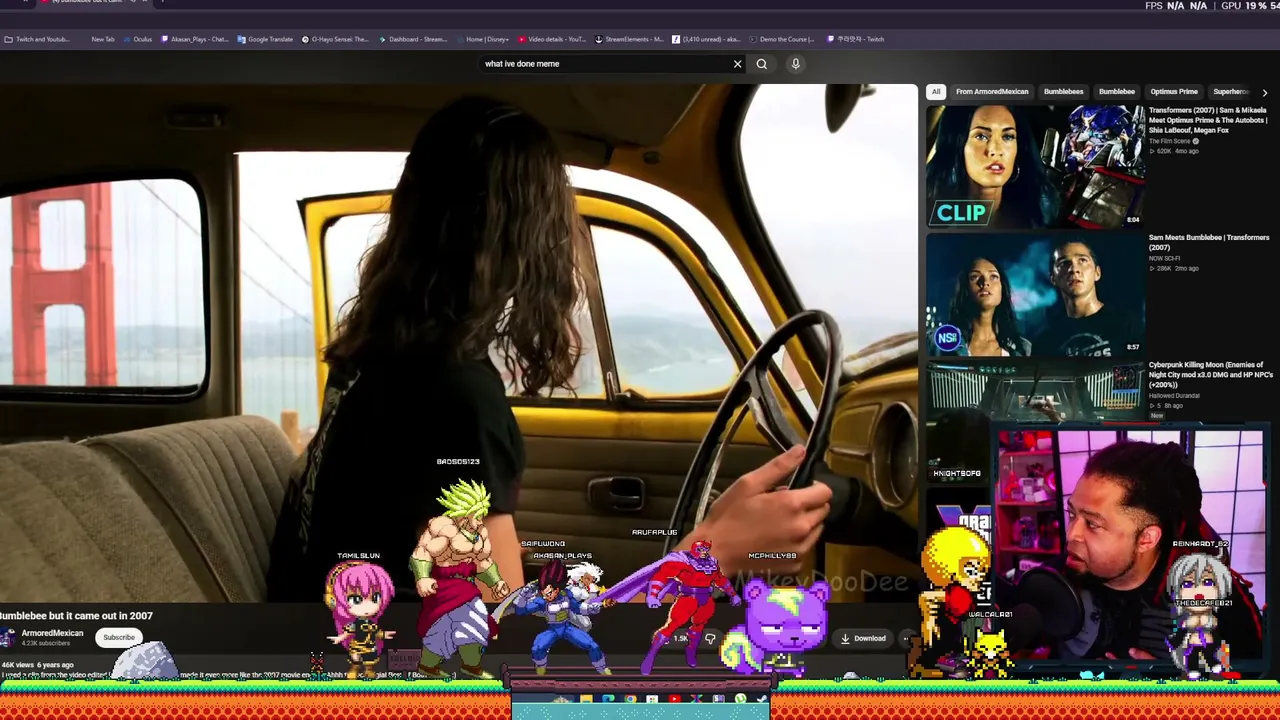Open the Home | Disney+ bookmark
This screenshot has height=720, width=1280.
[483, 39]
